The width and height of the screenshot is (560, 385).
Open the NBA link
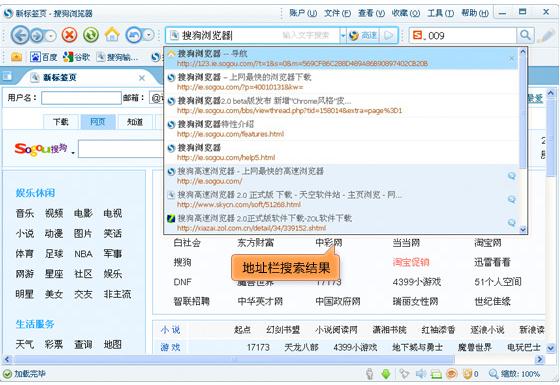[x=83, y=254]
